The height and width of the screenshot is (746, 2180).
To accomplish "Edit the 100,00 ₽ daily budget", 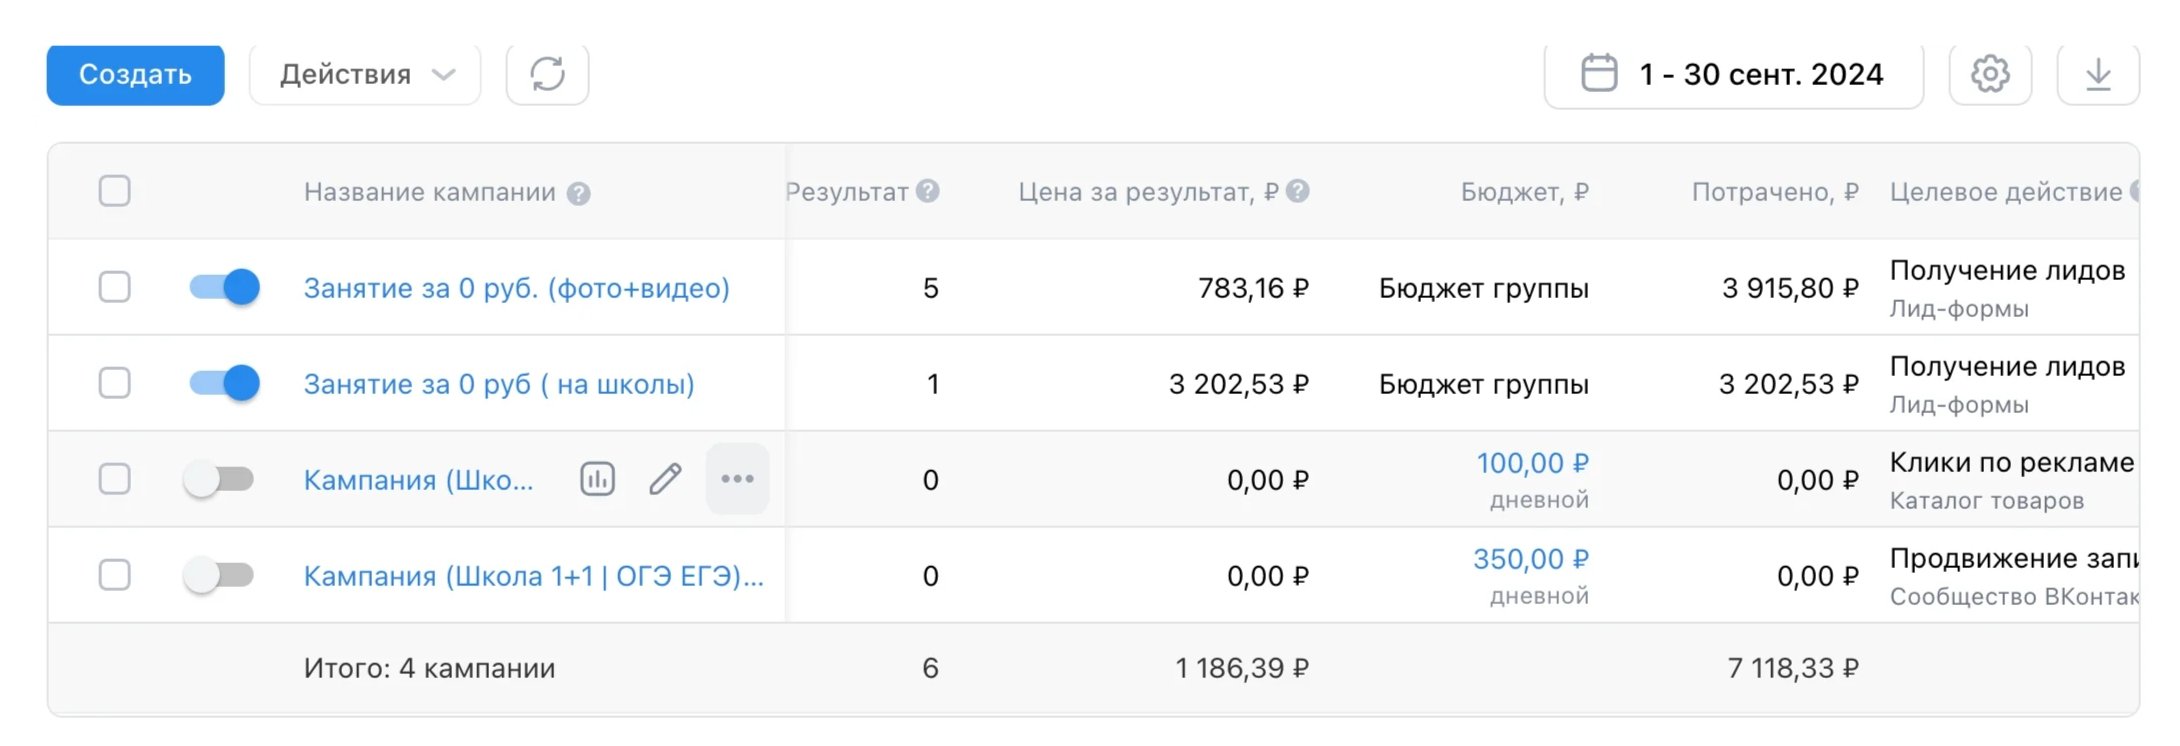I will tap(1532, 463).
